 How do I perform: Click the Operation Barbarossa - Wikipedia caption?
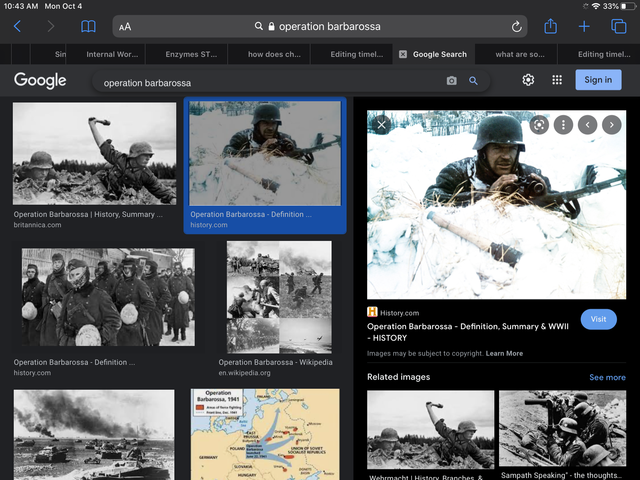(x=276, y=362)
